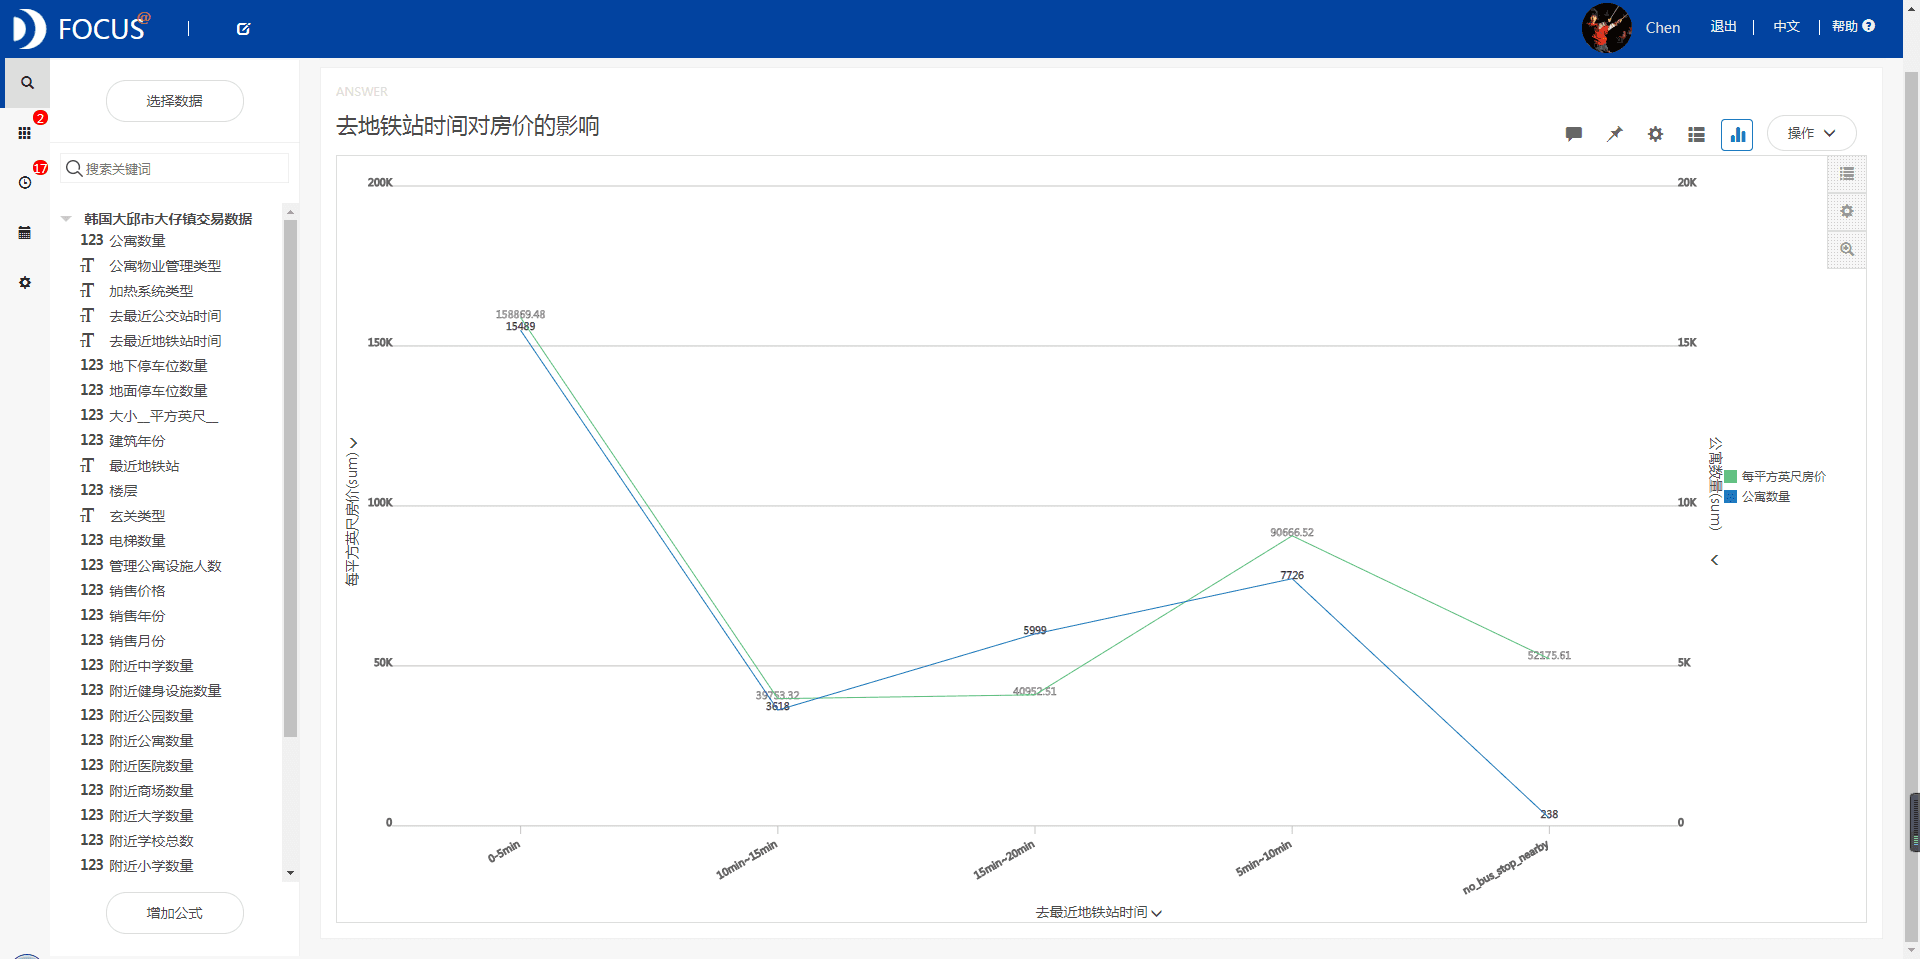Open the grid apps icon with badge 2
The image size is (1920, 959).
[x=25, y=132]
